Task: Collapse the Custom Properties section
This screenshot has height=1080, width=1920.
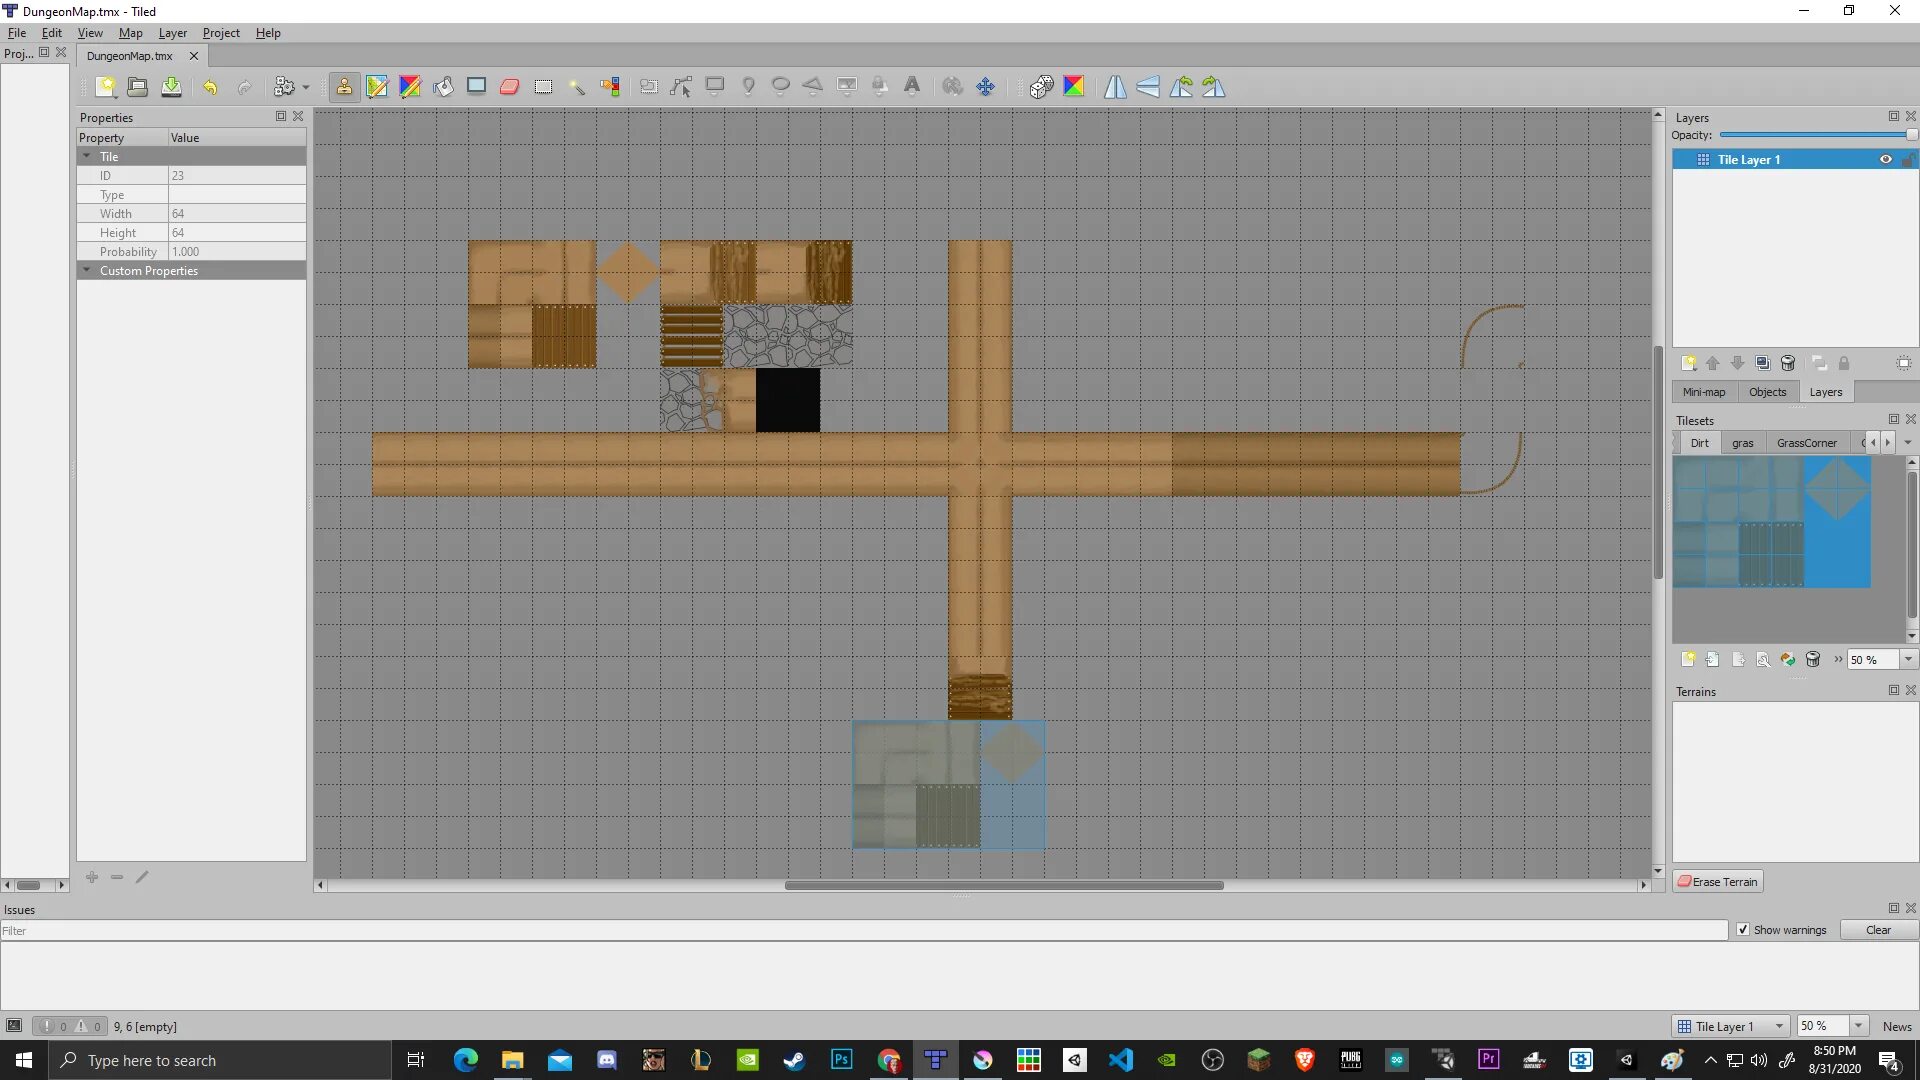Action: [x=87, y=271]
